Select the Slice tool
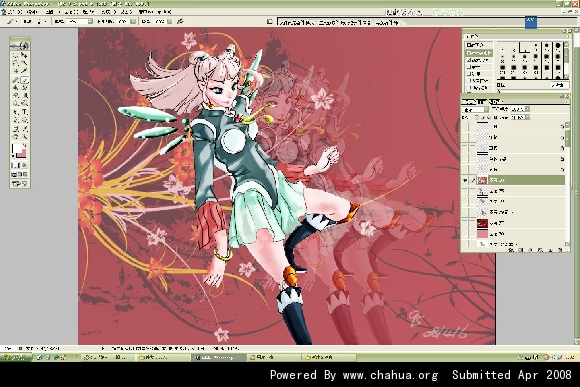 tap(24, 71)
